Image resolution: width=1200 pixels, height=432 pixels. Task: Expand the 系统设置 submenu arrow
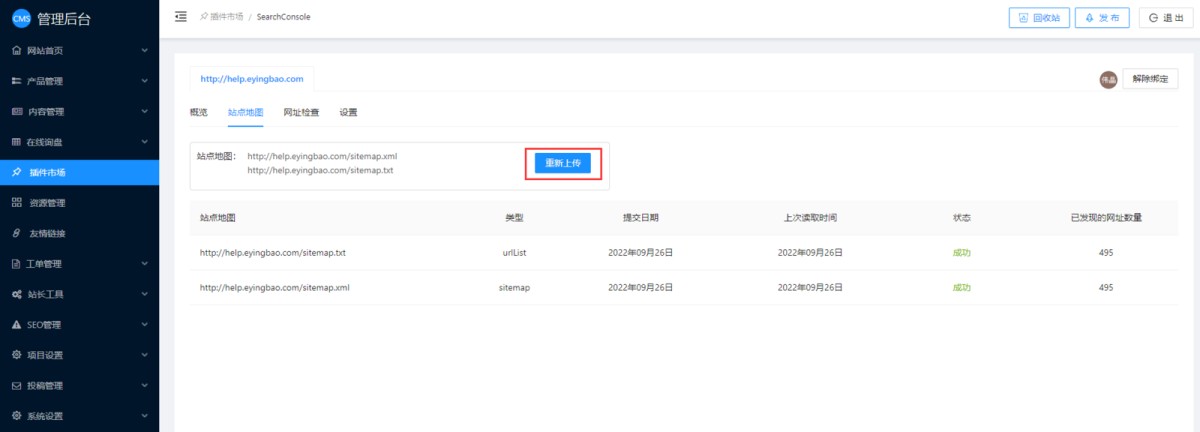click(x=145, y=416)
